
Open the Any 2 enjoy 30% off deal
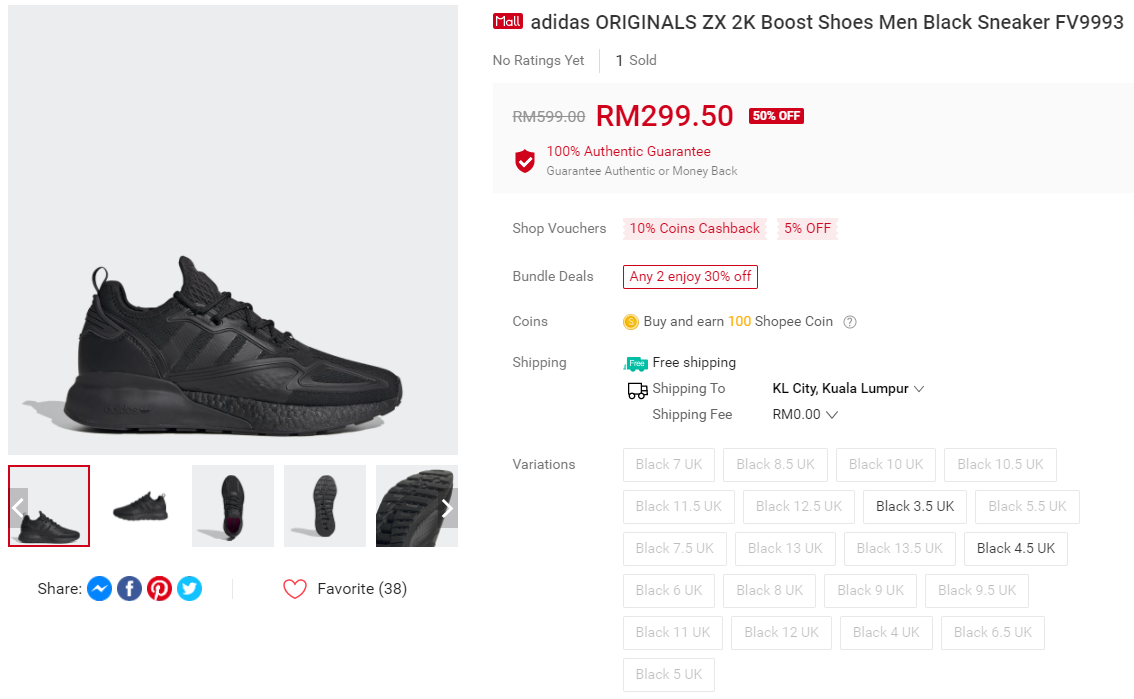click(x=690, y=276)
